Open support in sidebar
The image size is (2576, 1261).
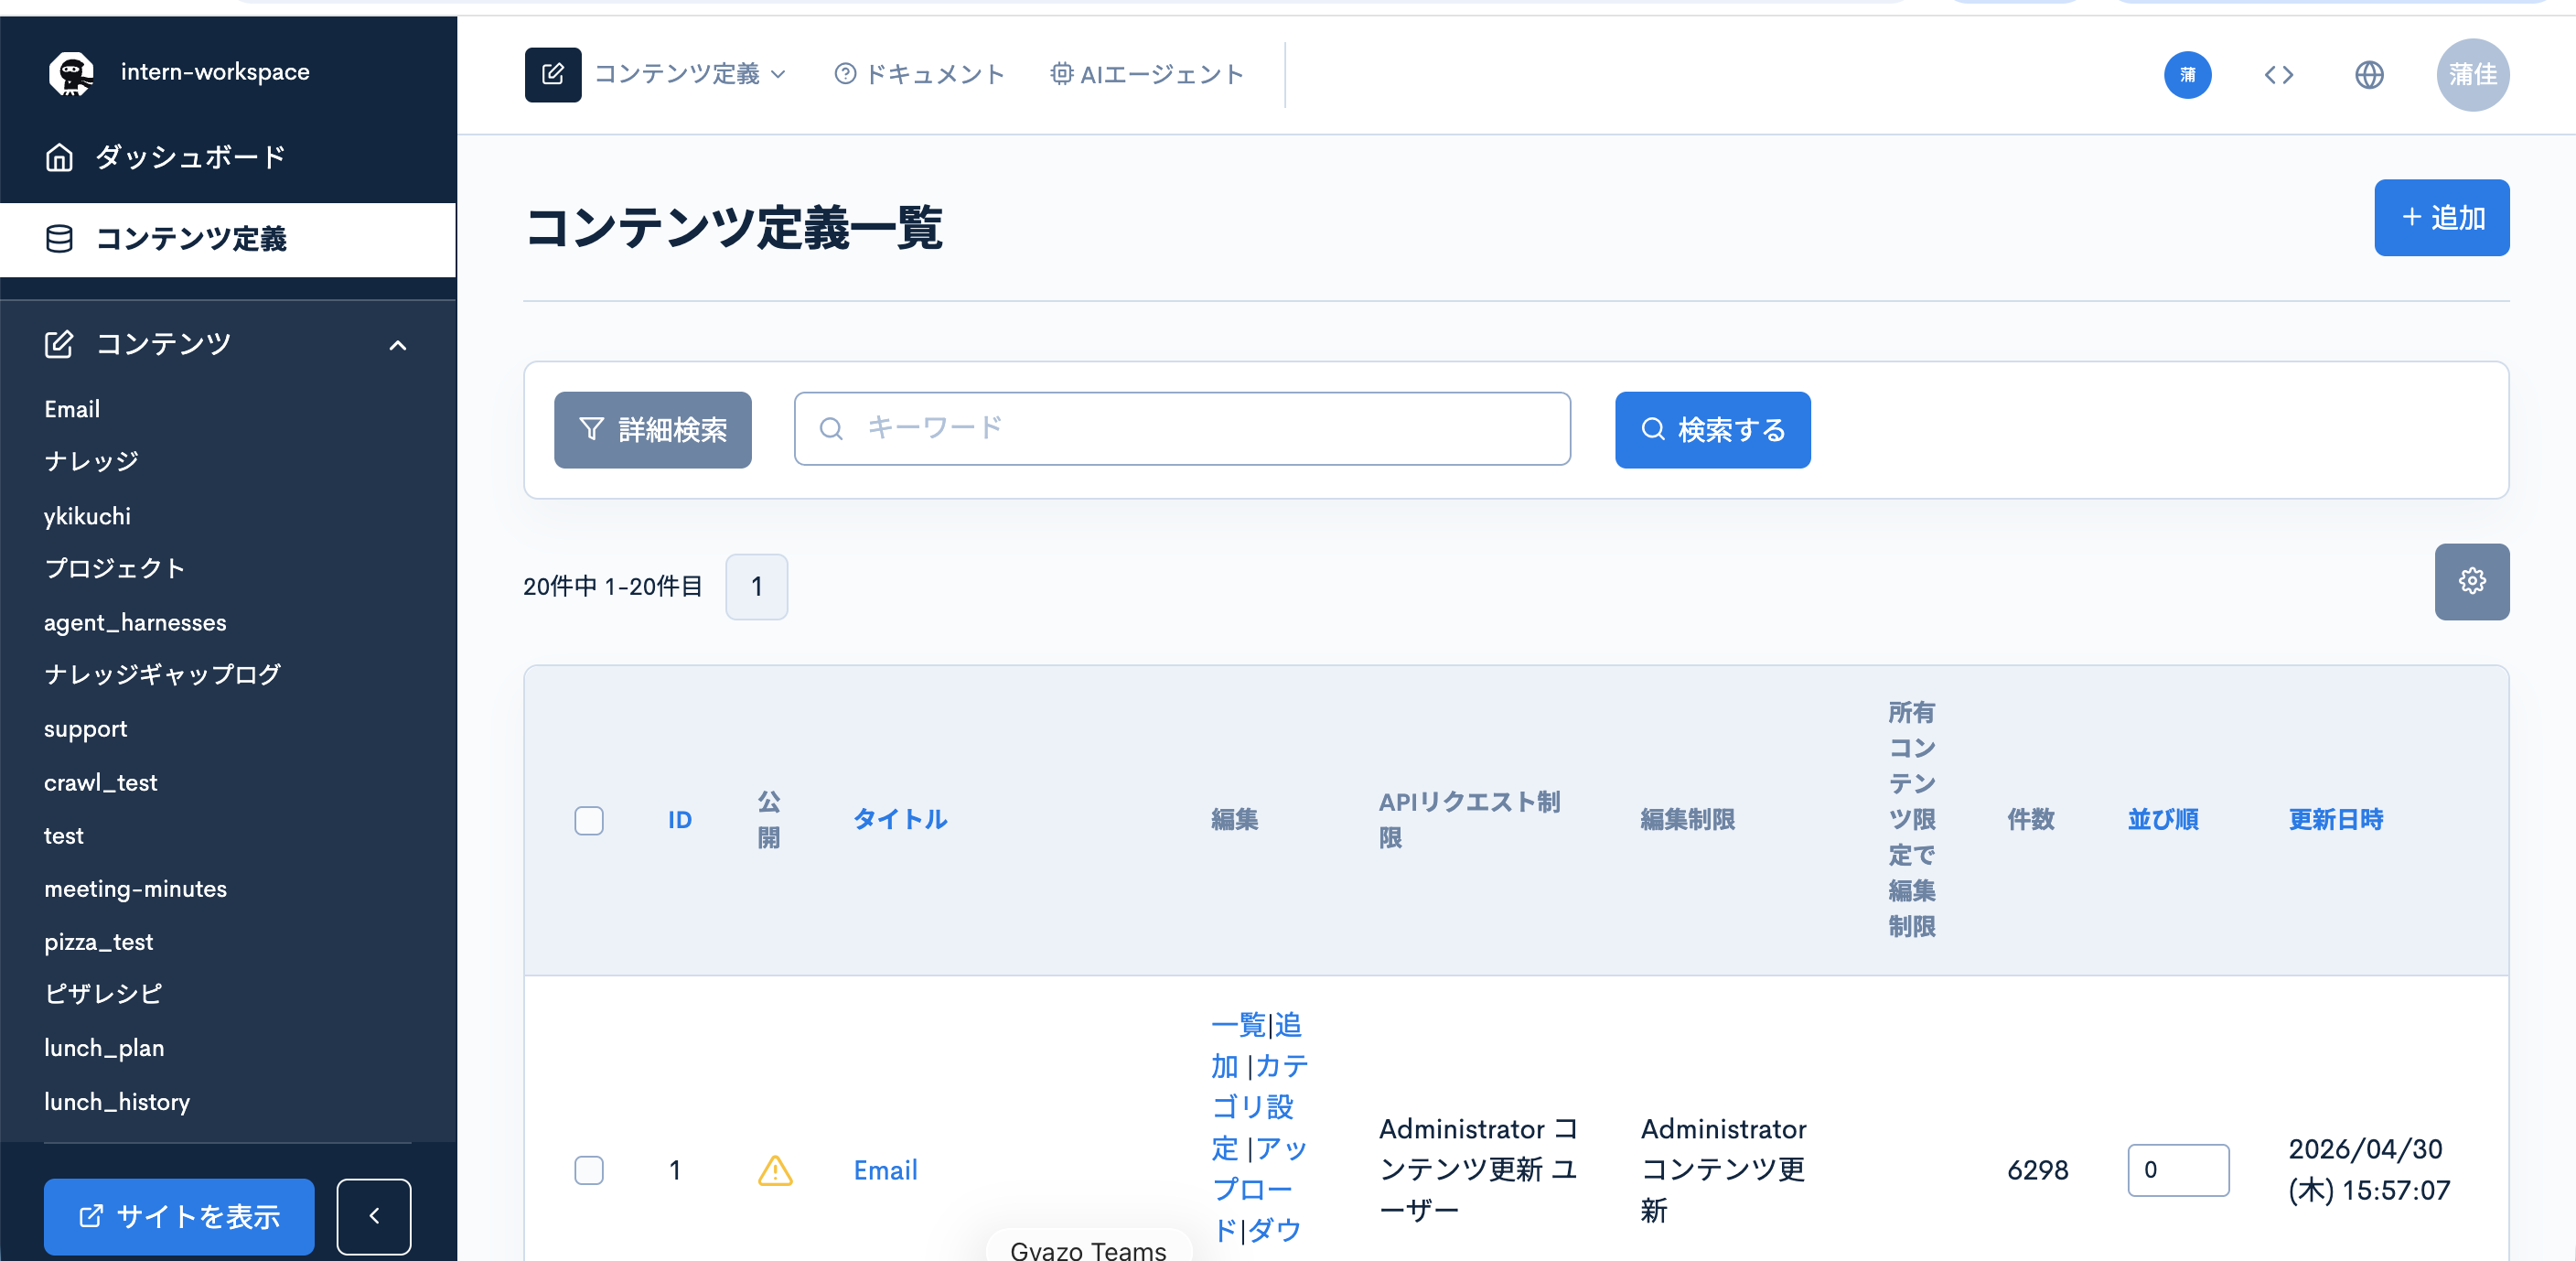coord(85,729)
